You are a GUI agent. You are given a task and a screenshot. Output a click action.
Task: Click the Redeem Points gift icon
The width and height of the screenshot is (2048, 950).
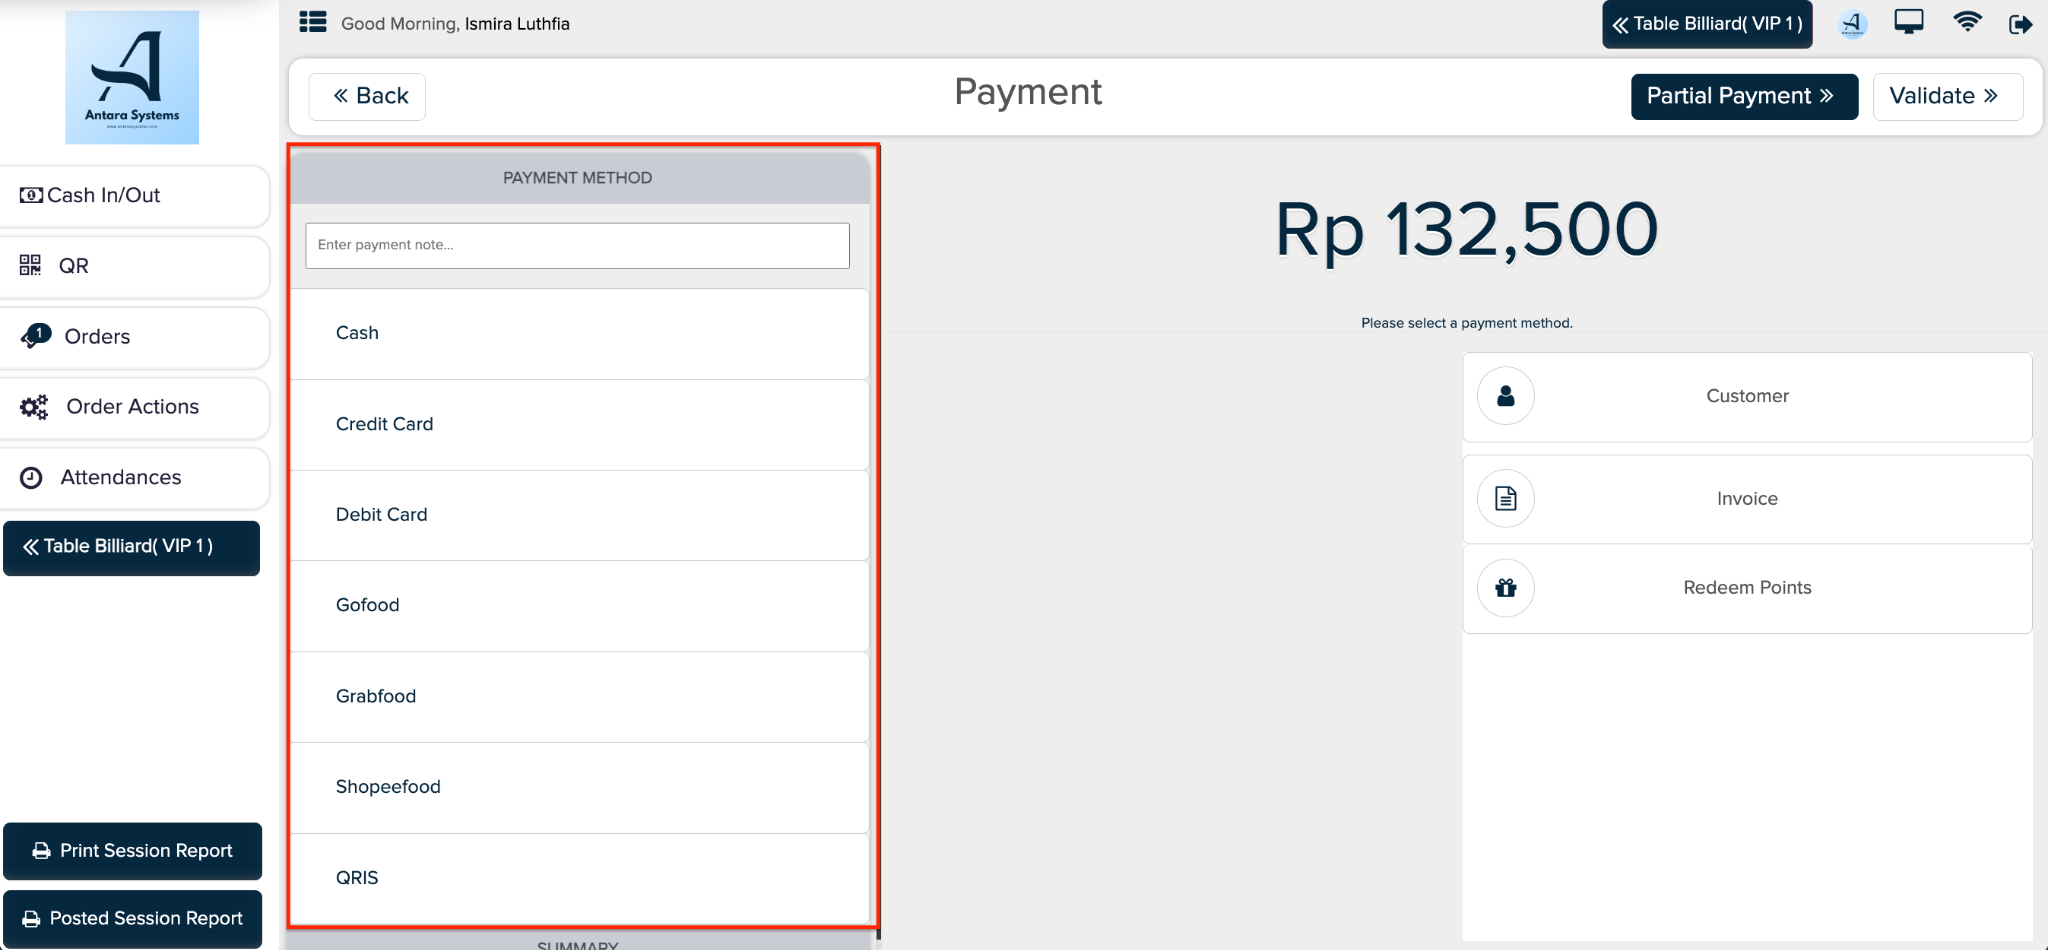pos(1505,587)
